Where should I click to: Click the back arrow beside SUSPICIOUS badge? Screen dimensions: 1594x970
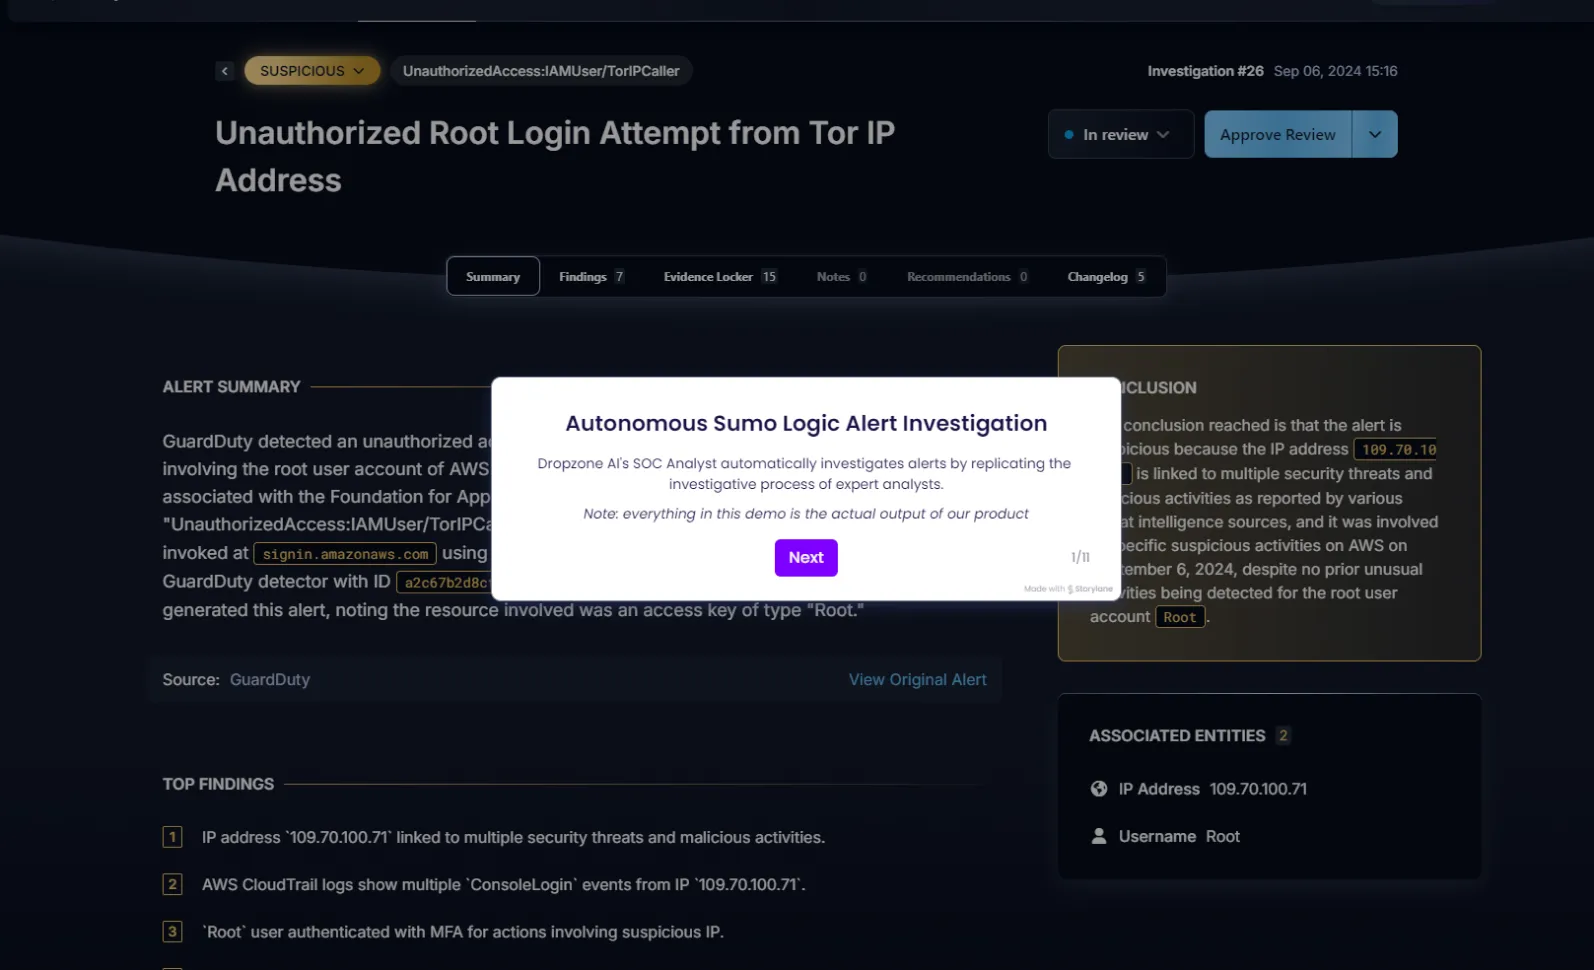click(225, 71)
